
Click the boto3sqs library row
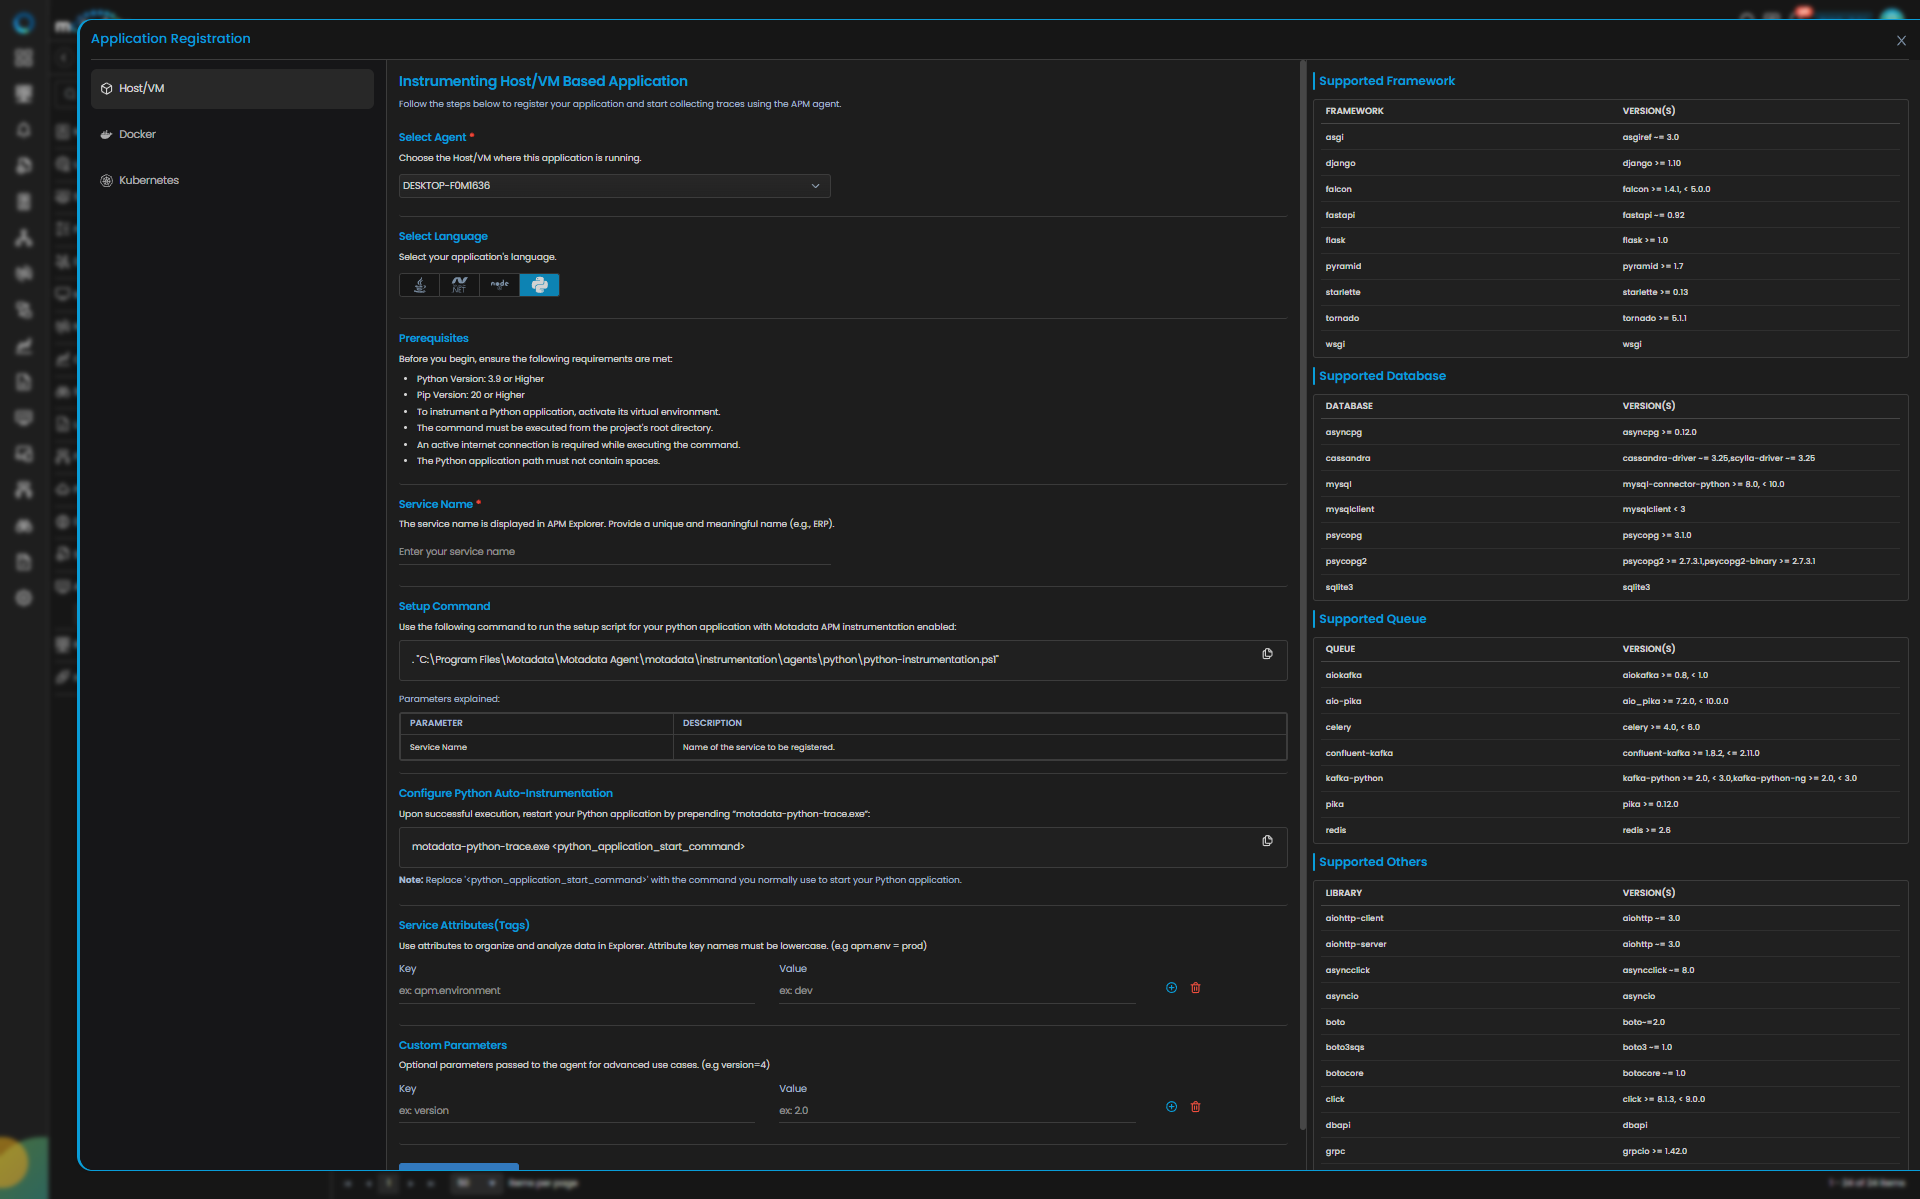[x=1610, y=1047]
